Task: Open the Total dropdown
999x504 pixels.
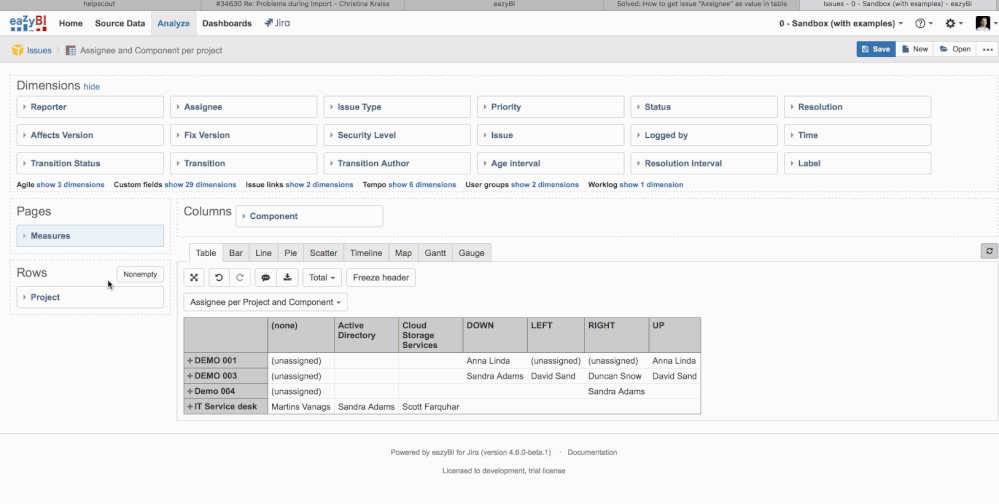Action: (322, 277)
